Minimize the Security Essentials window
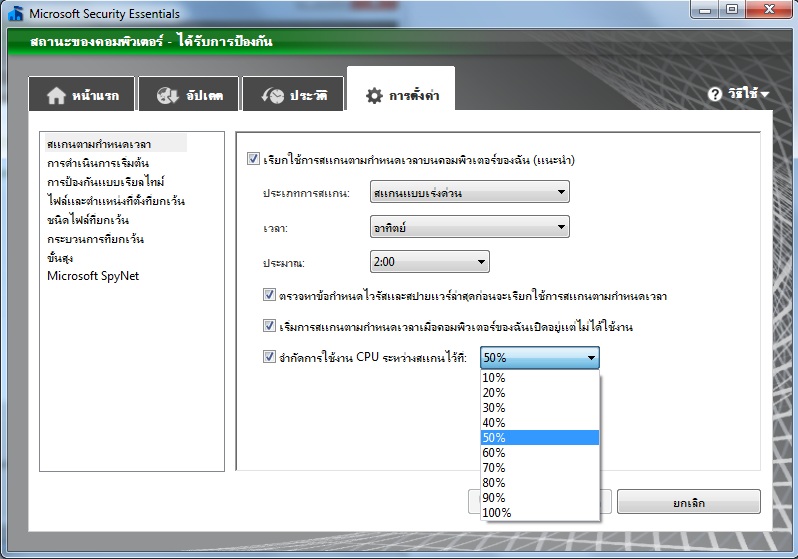This screenshot has width=798, height=559. click(705, 10)
